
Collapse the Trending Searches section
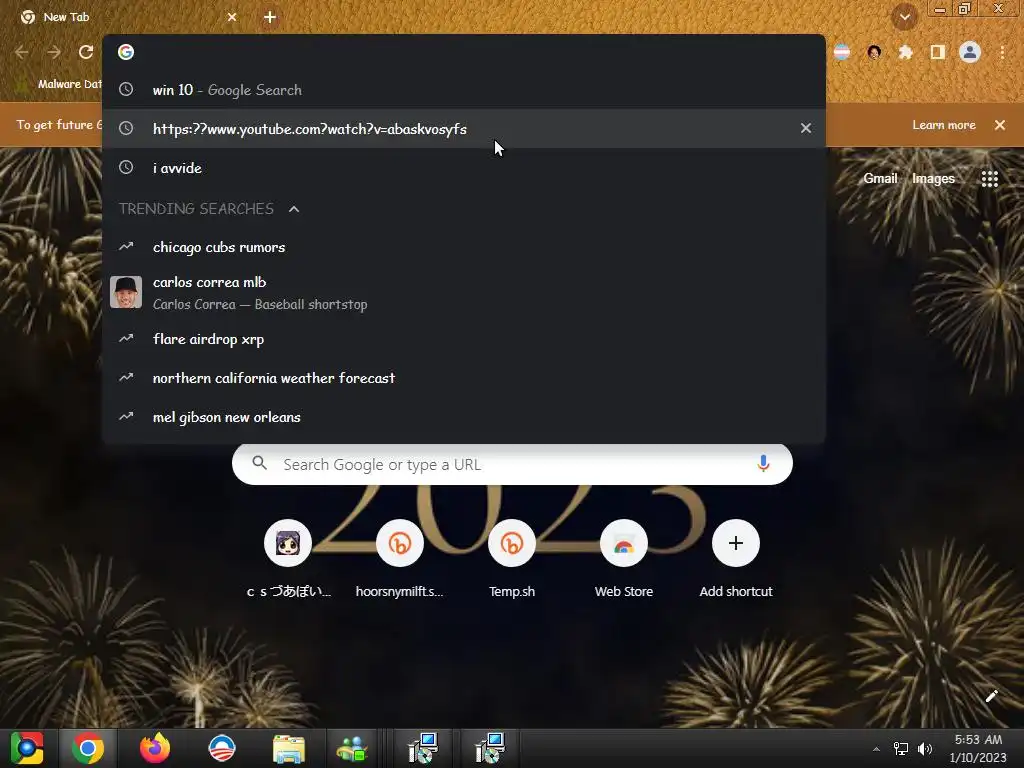(294, 209)
